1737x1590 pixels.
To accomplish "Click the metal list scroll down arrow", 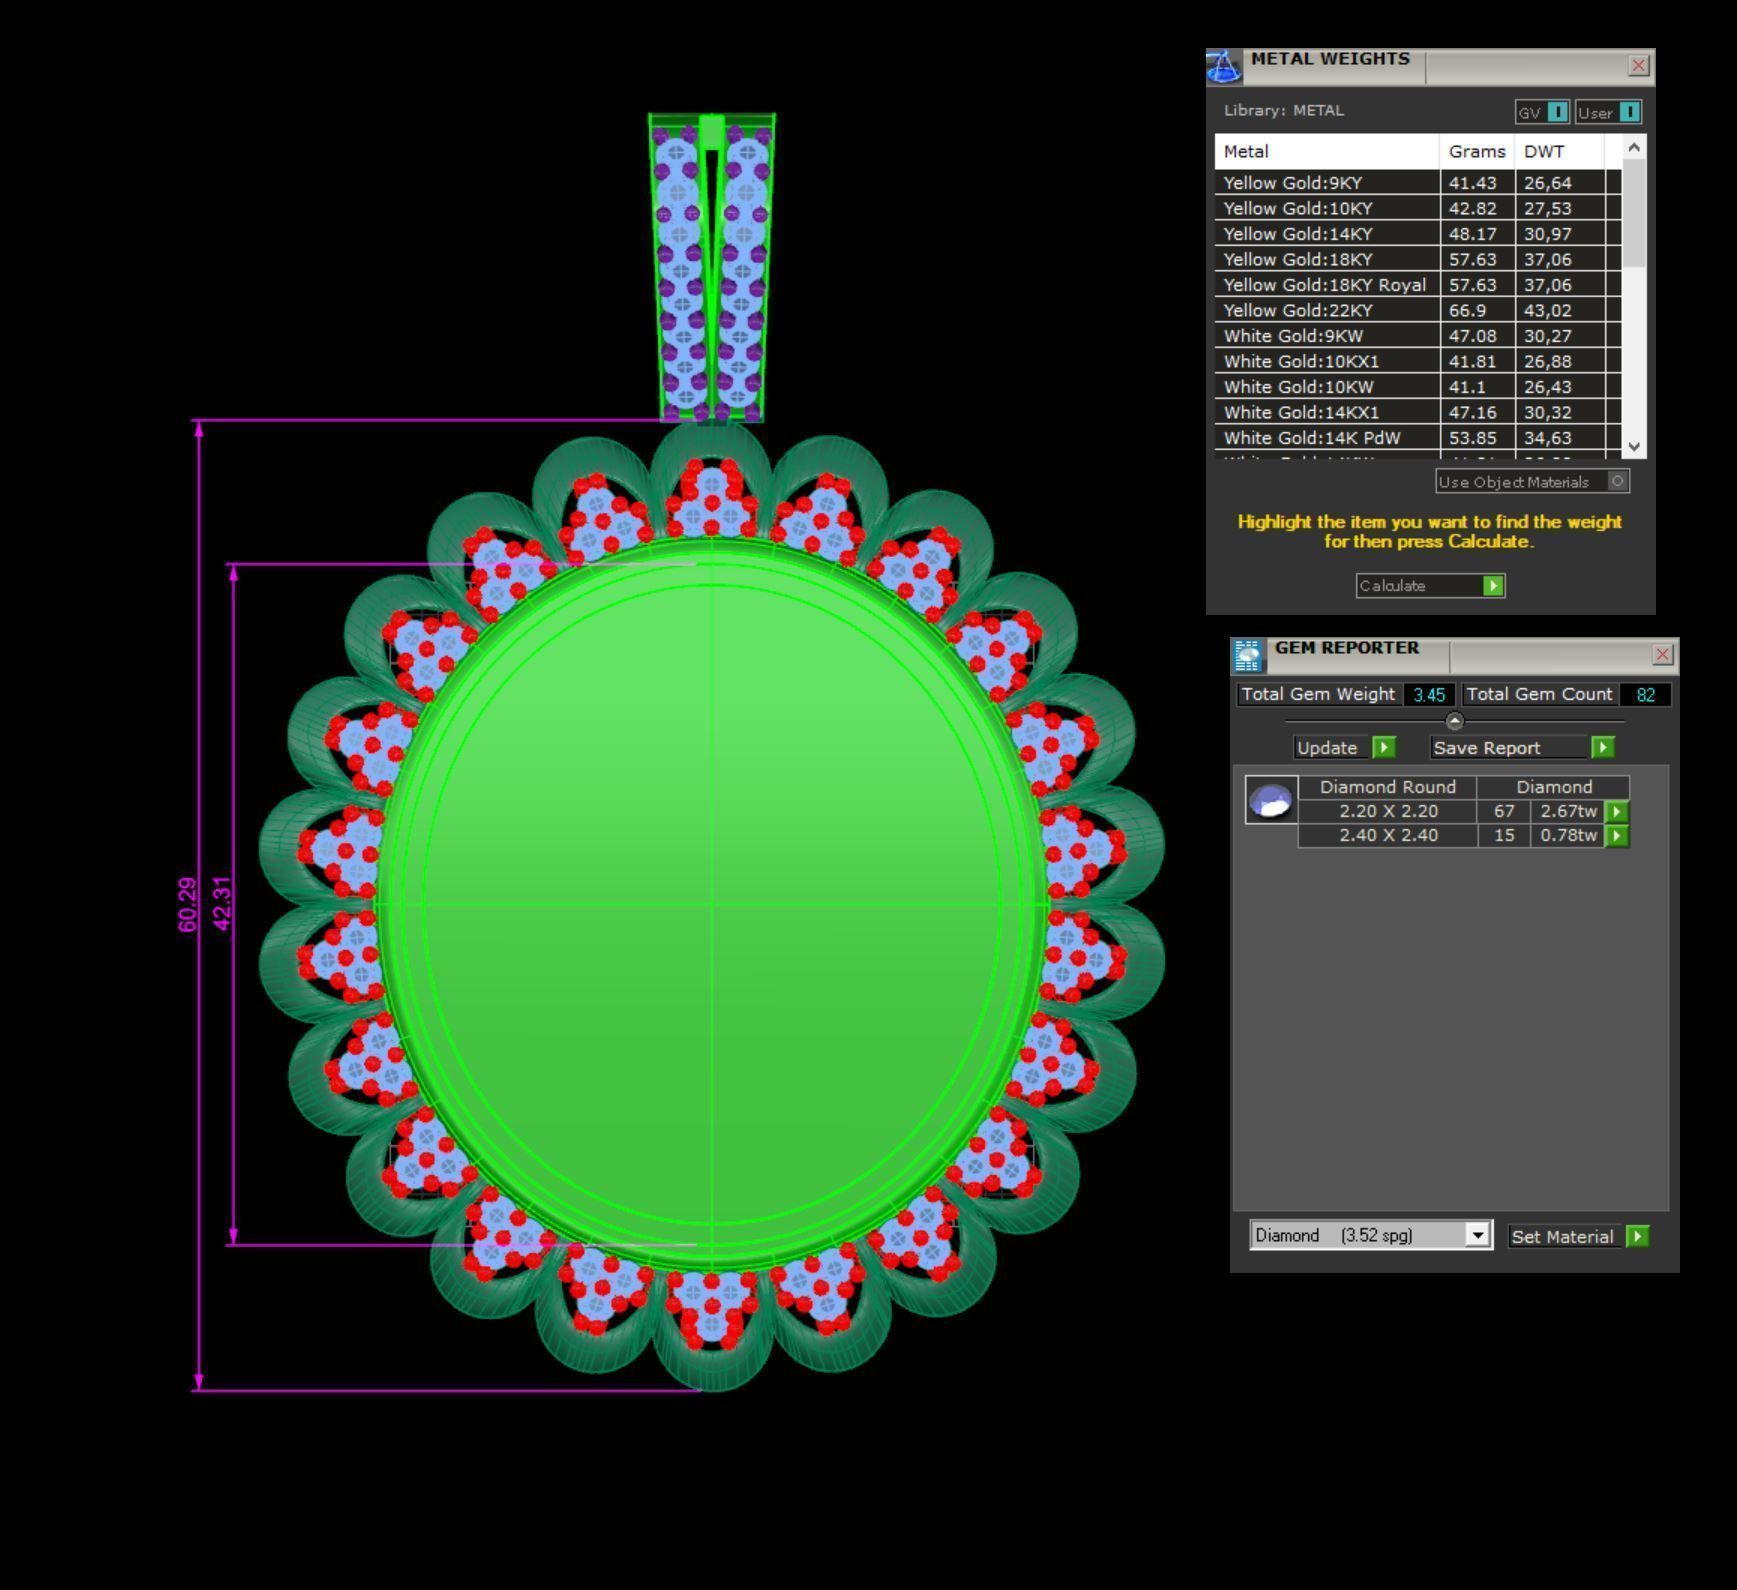I will tap(1634, 447).
